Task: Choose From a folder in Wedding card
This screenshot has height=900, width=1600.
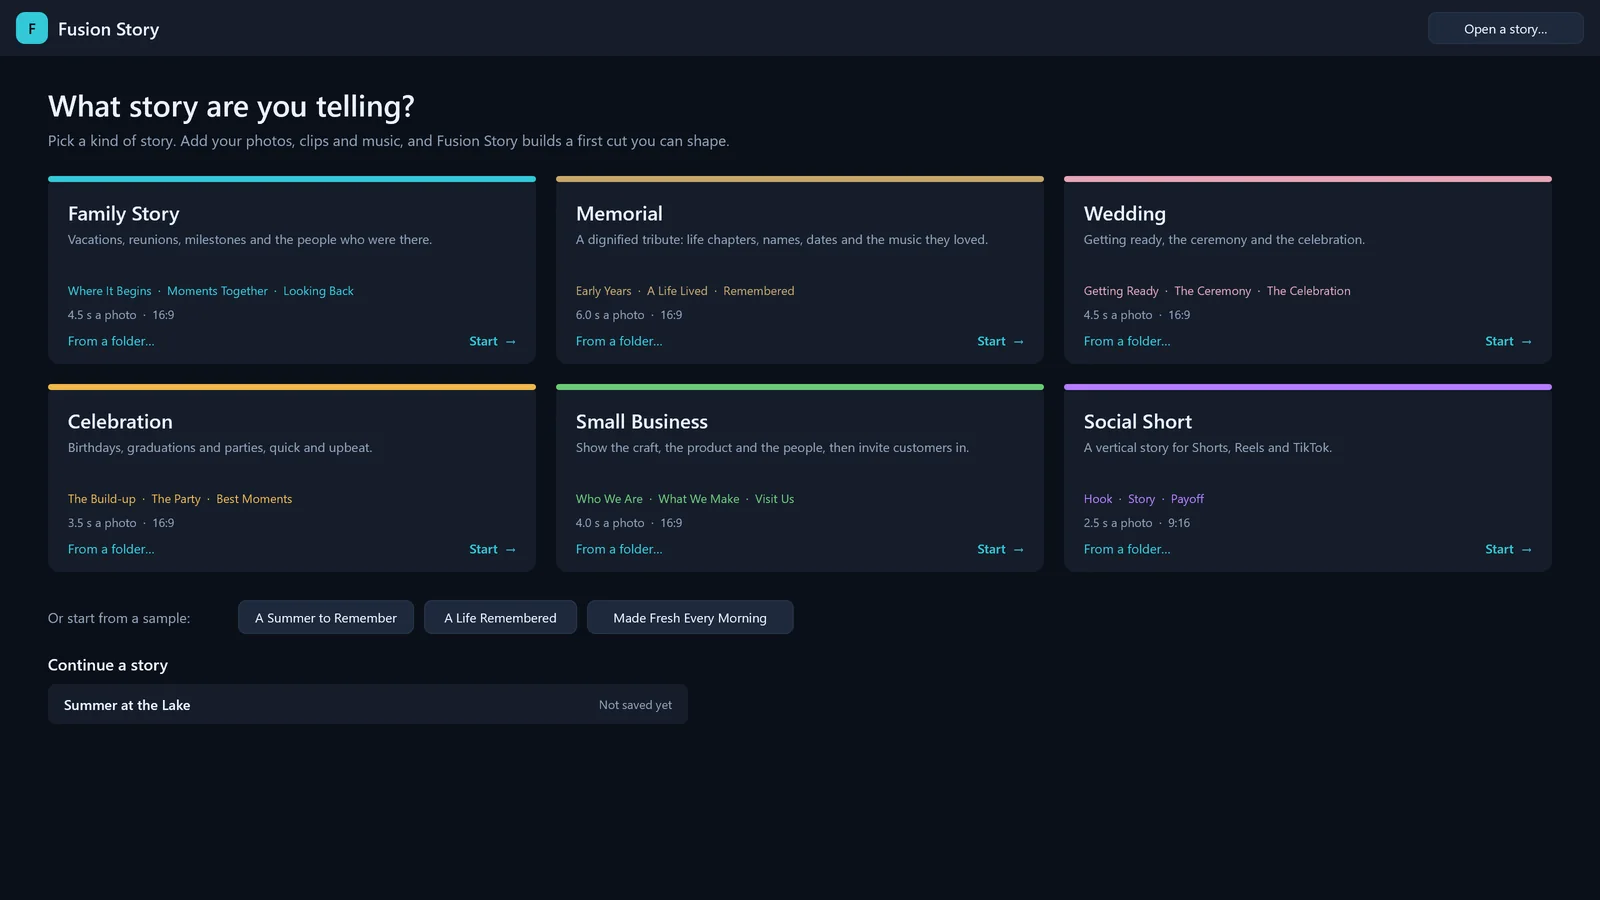Action: 1127,342
